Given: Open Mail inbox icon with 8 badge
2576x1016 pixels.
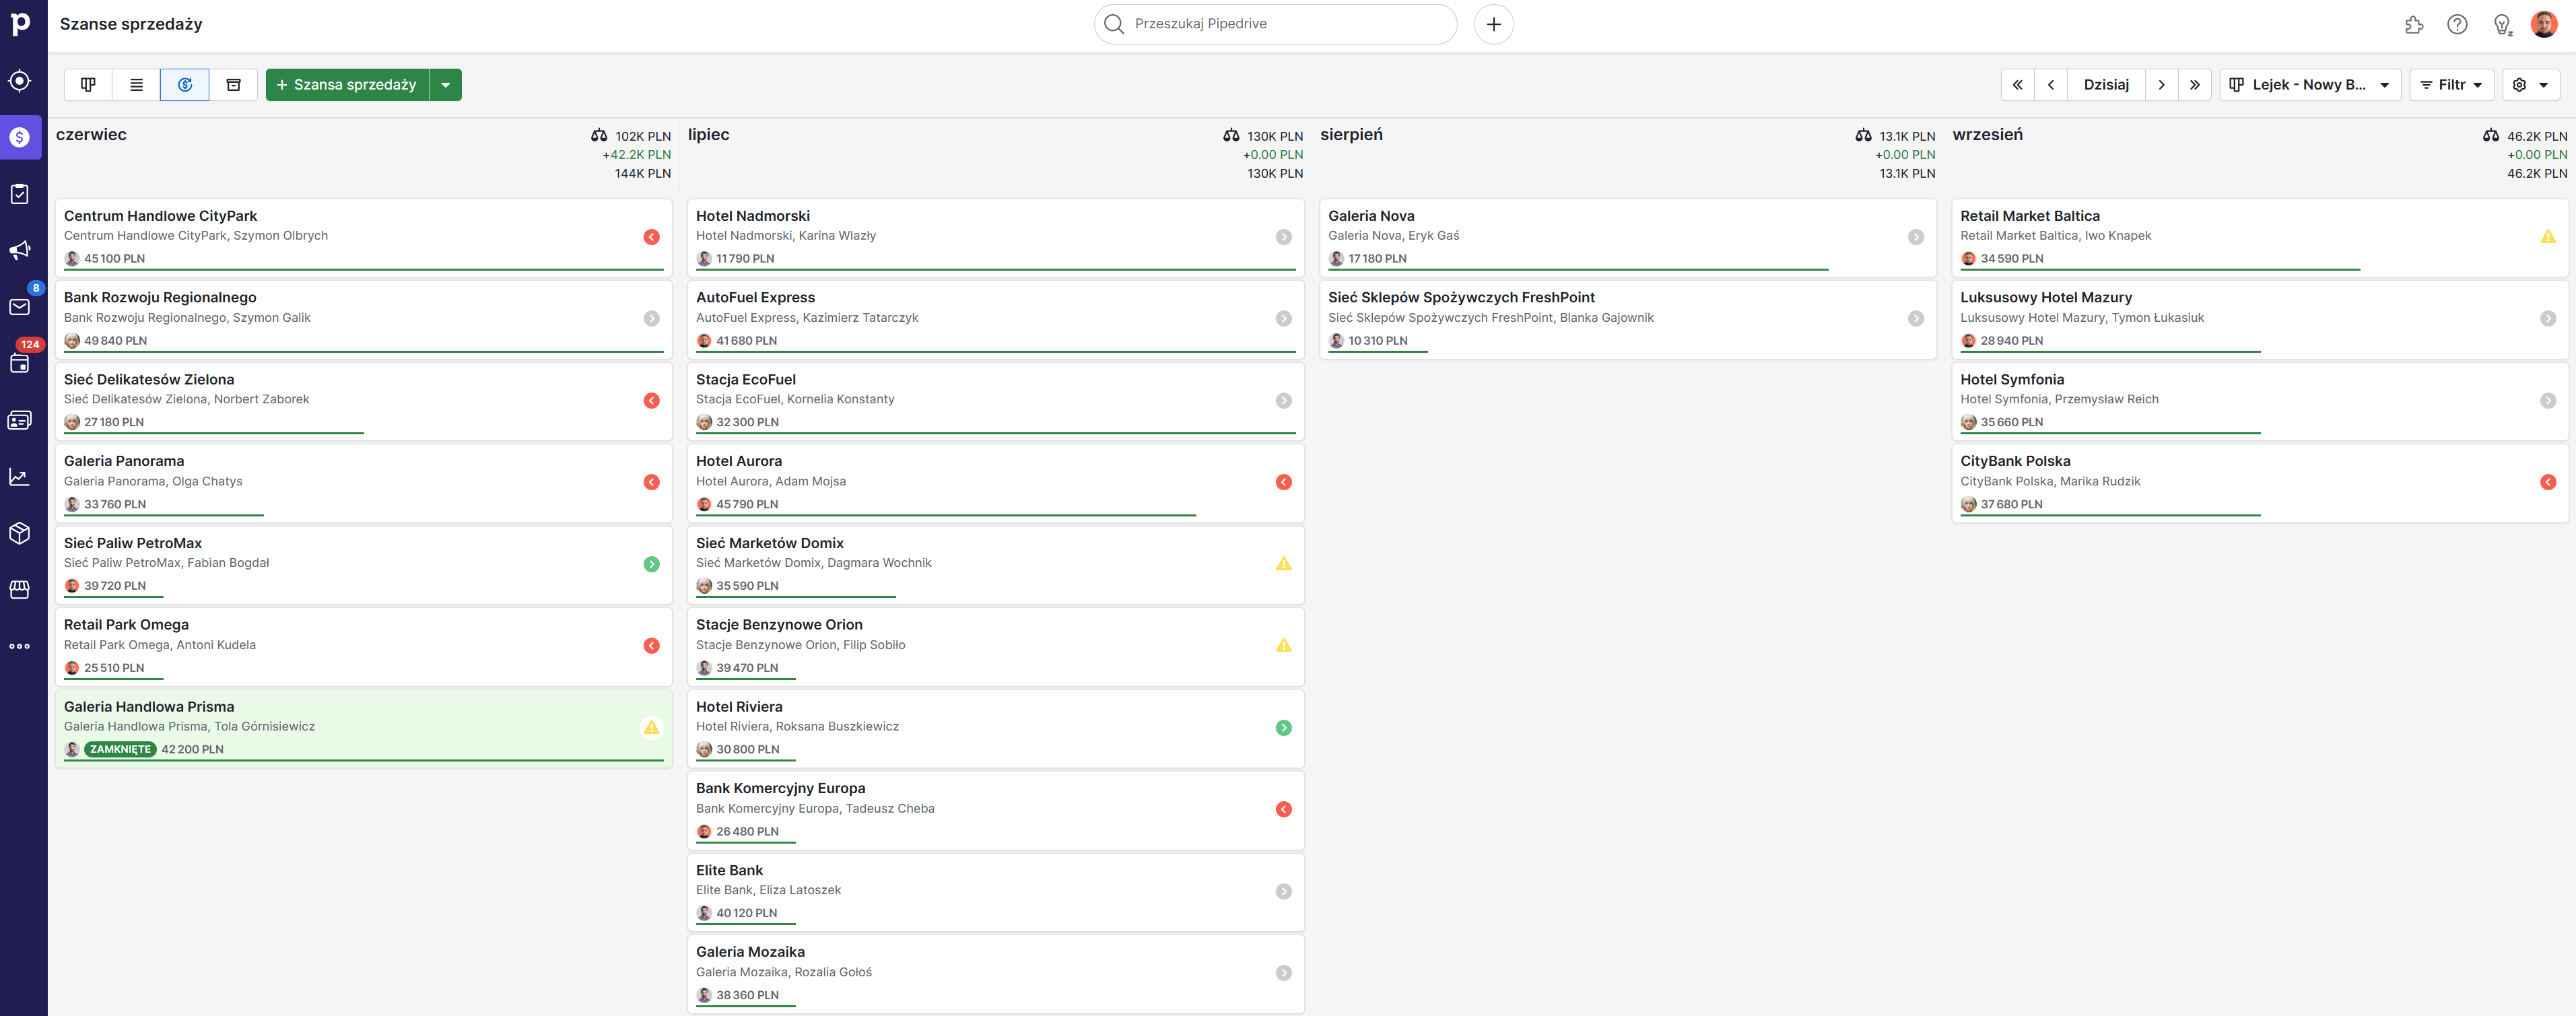Looking at the screenshot, I should coord(20,306).
